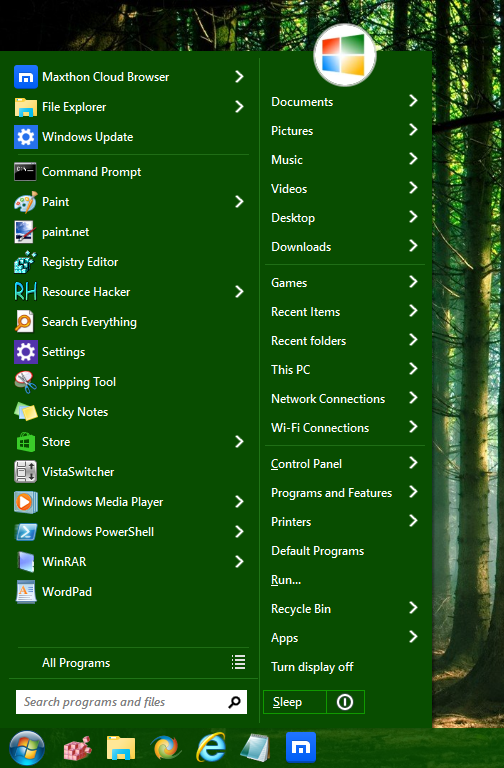Open notepad app on taskbar
This screenshot has width=504, height=768.
point(255,748)
